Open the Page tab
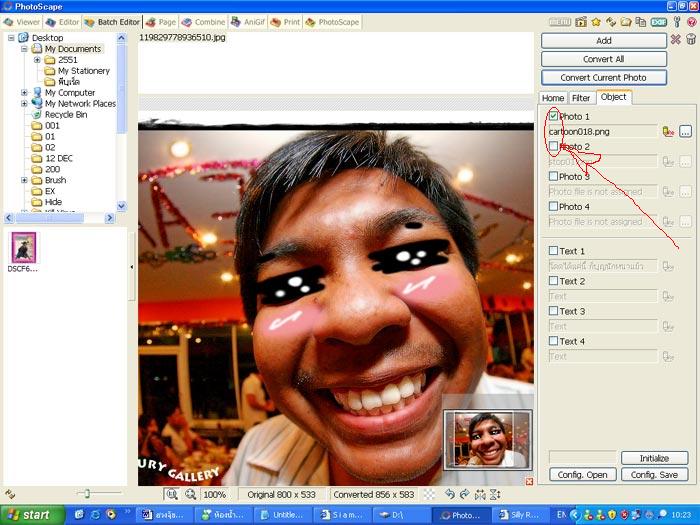The width and height of the screenshot is (700, 525). [161, 22]
